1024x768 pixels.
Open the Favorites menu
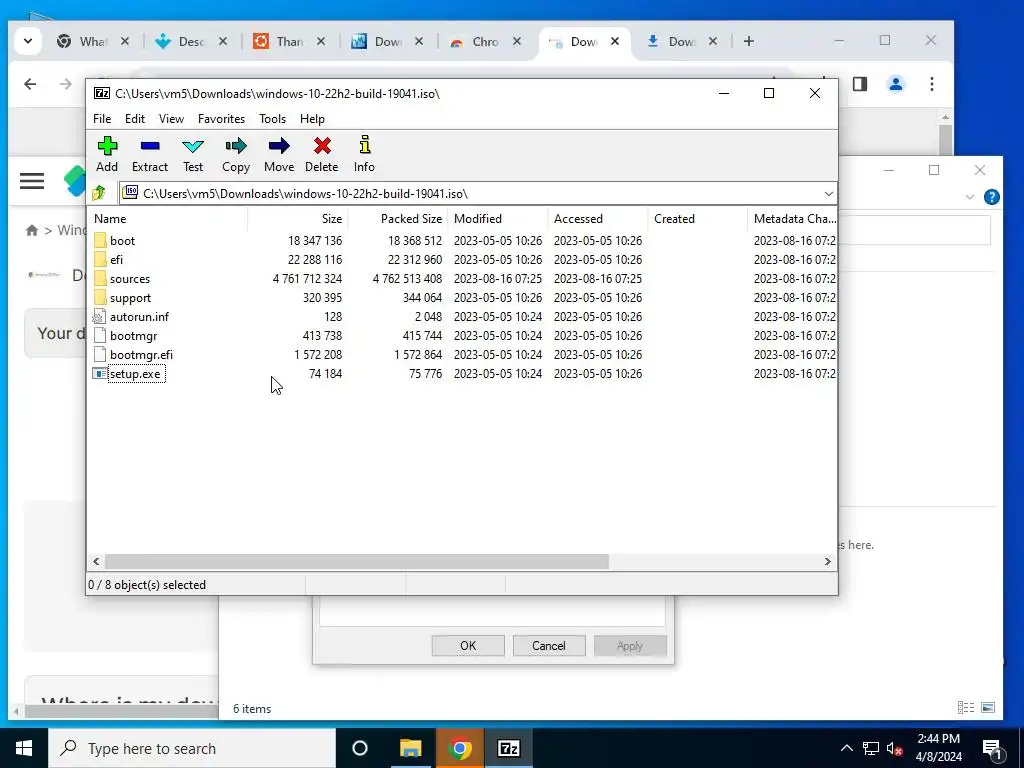point(221,119)
